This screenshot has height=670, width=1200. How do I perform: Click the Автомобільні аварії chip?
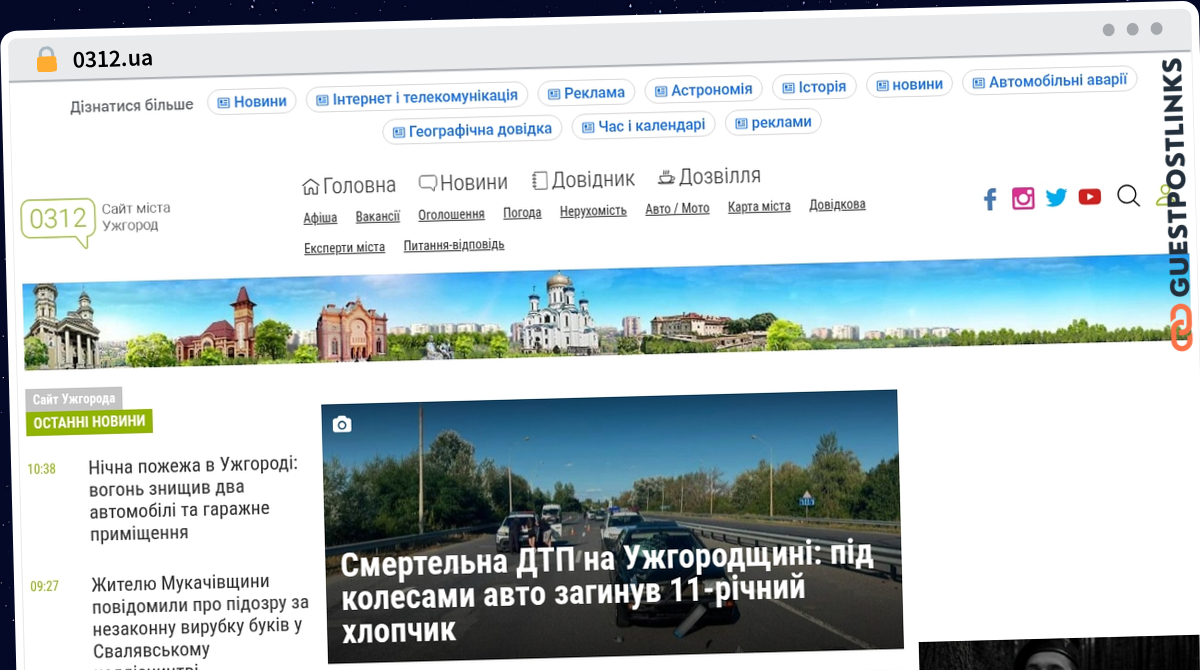pos(1050,81)
